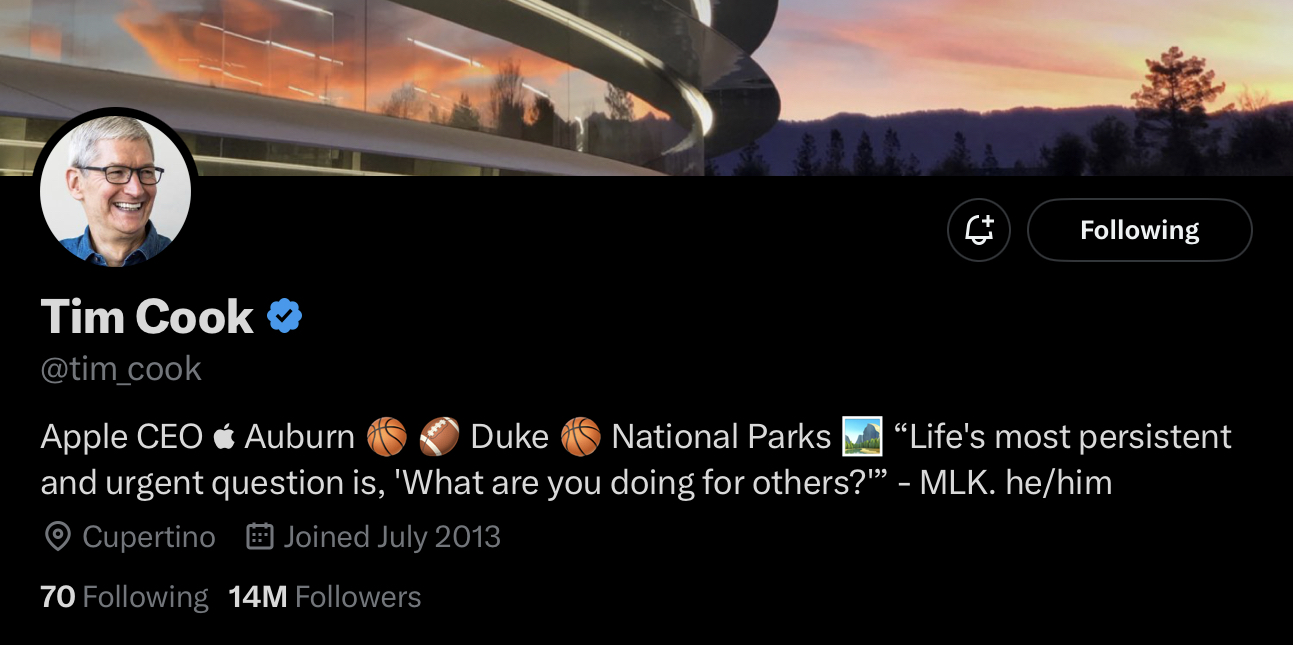Click the he/him pronouns in bio
This screenshot has height=645, width=1293.
[x=1059, y=483]
